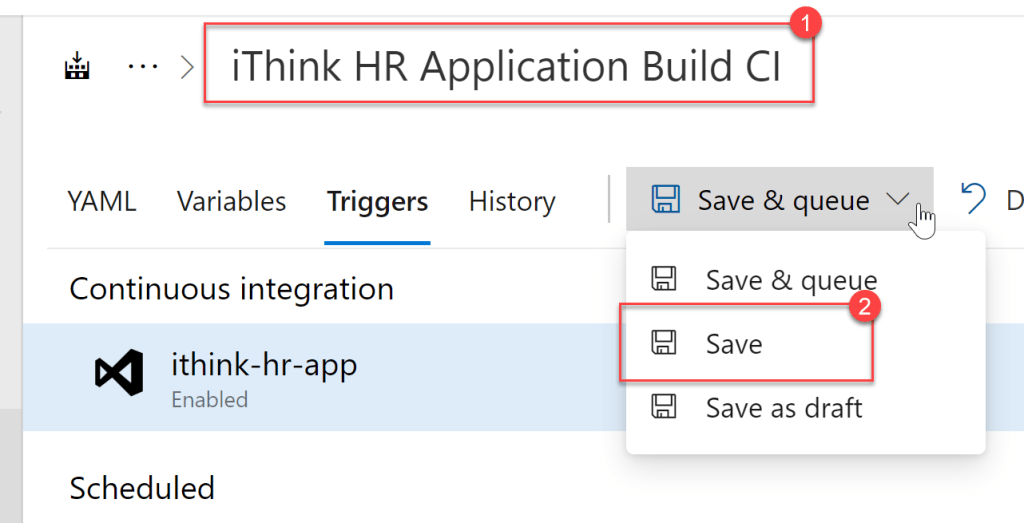Click the pipeline name iThink HR Application Build CI
The width and height of the screenshot is (1024, 523).
click(x=506, y=67)
